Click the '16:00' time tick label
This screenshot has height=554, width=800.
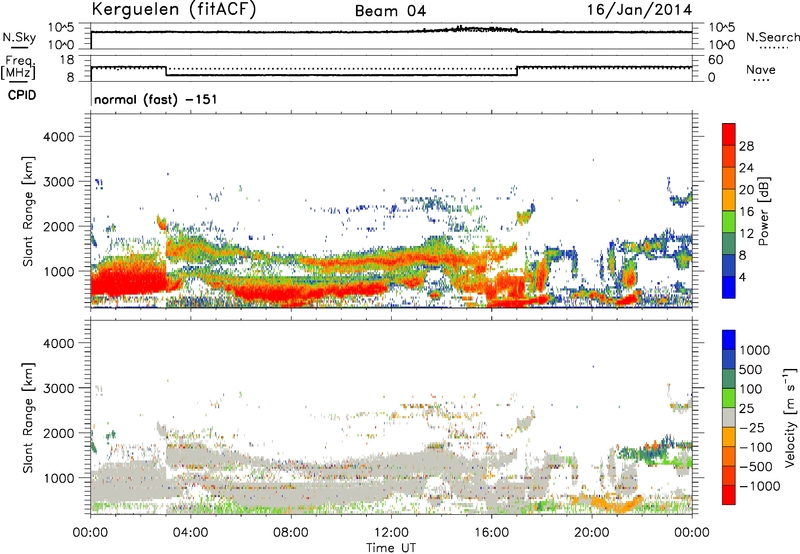pyautogui.click(x=491, y=533)
